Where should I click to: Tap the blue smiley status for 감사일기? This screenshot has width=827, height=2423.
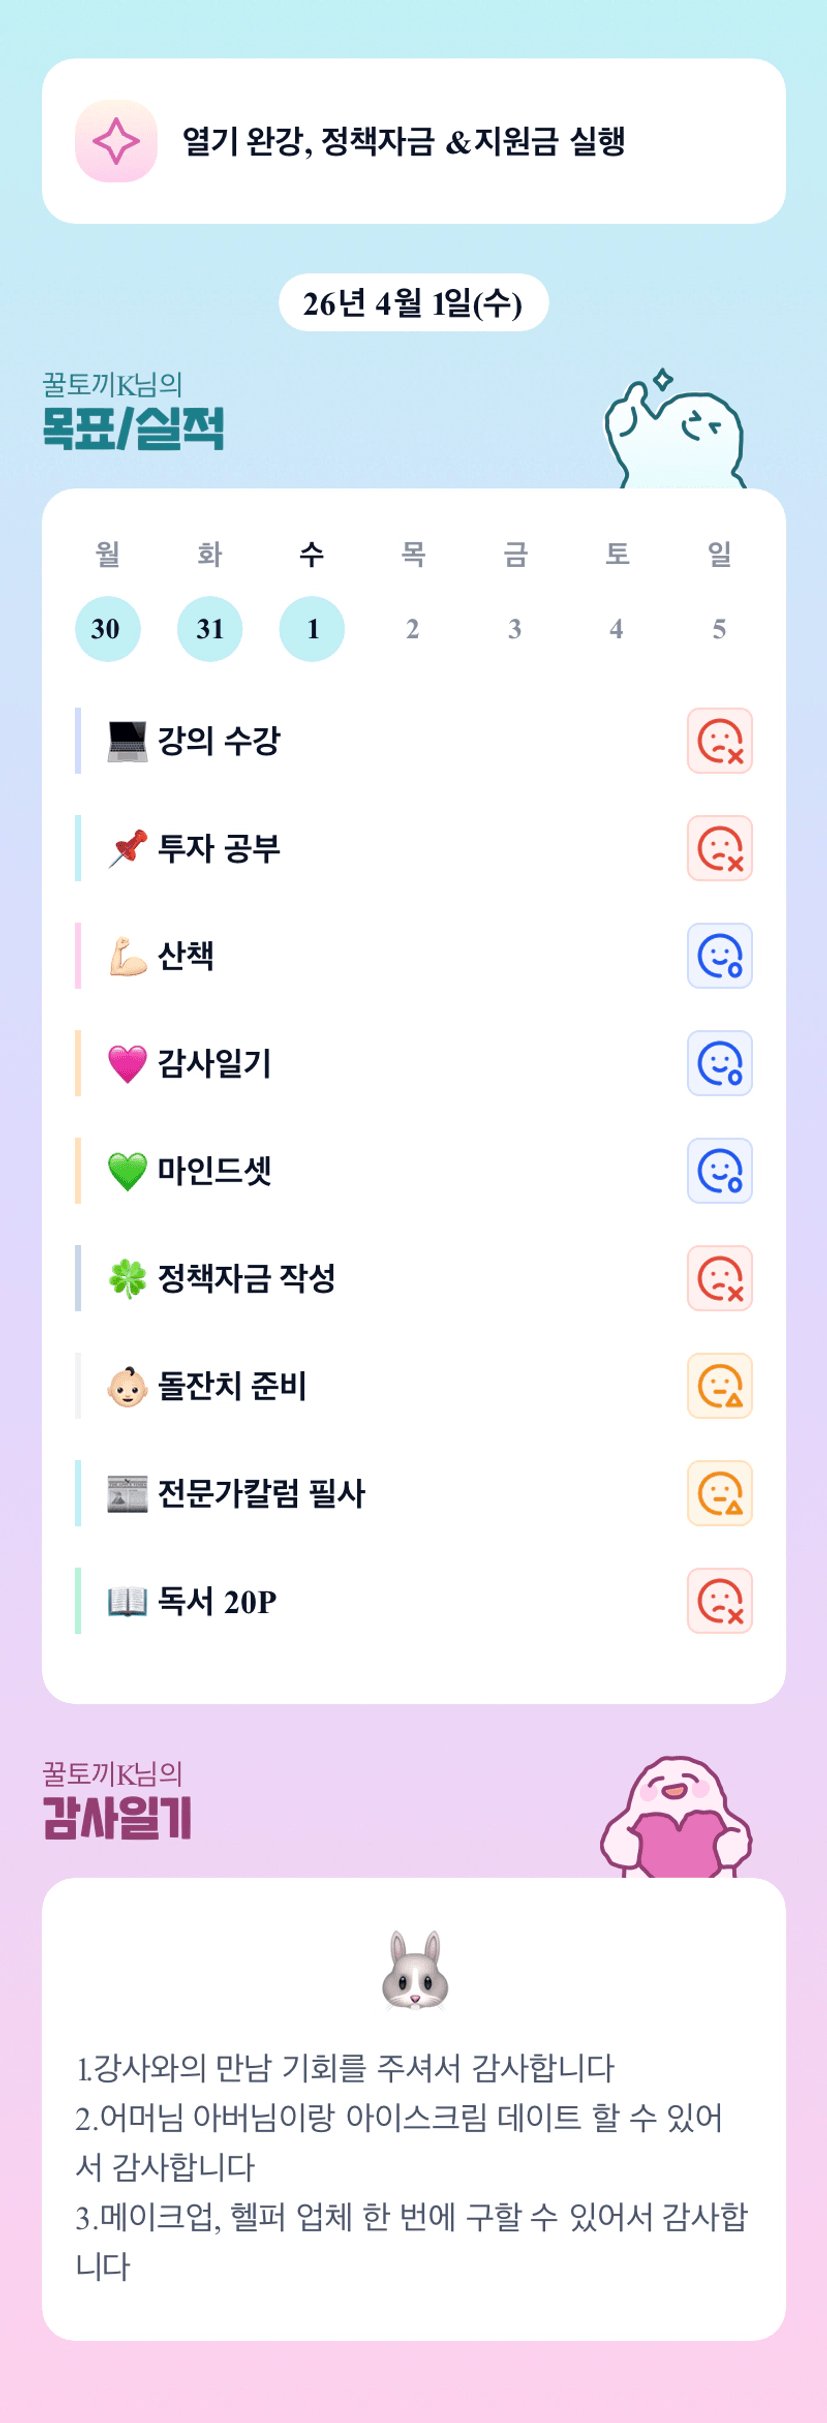(x=719, y=1063)
